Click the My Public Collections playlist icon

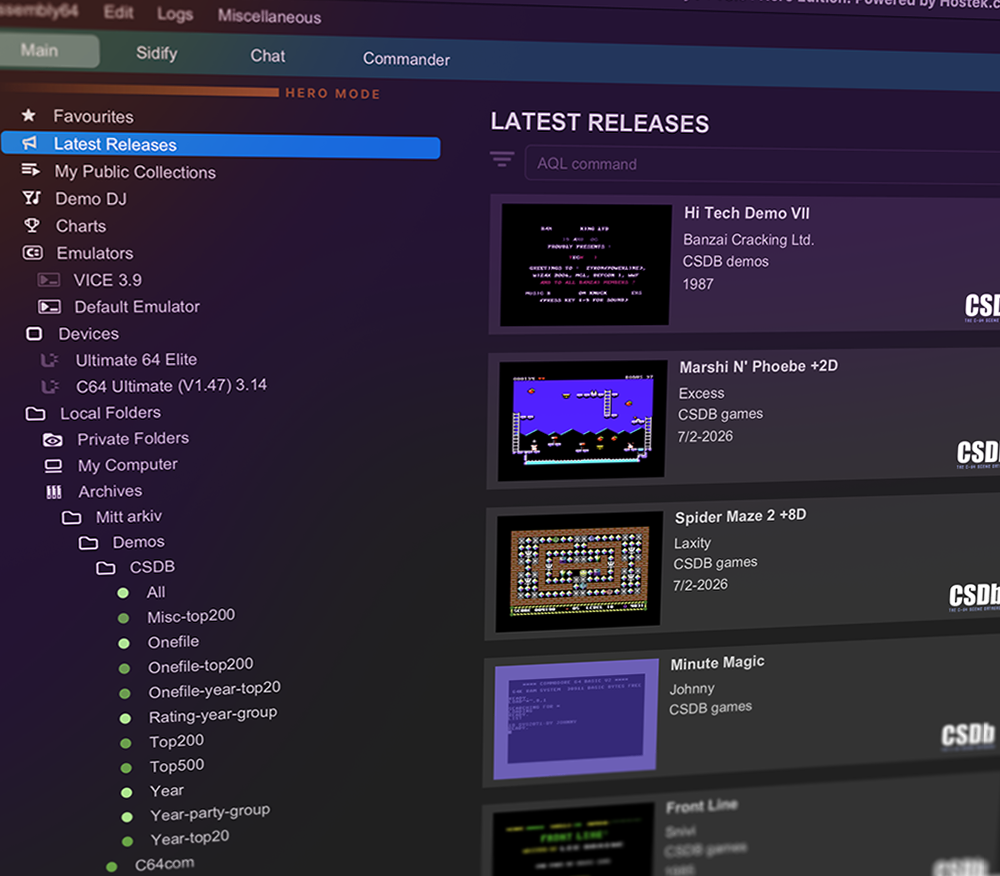coord(31,171)
